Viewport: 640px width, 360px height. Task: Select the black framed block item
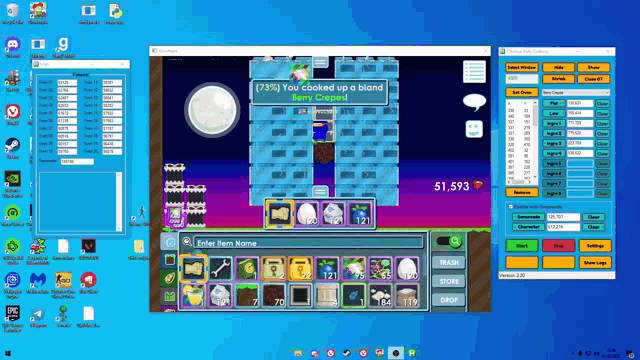(300, 296)
